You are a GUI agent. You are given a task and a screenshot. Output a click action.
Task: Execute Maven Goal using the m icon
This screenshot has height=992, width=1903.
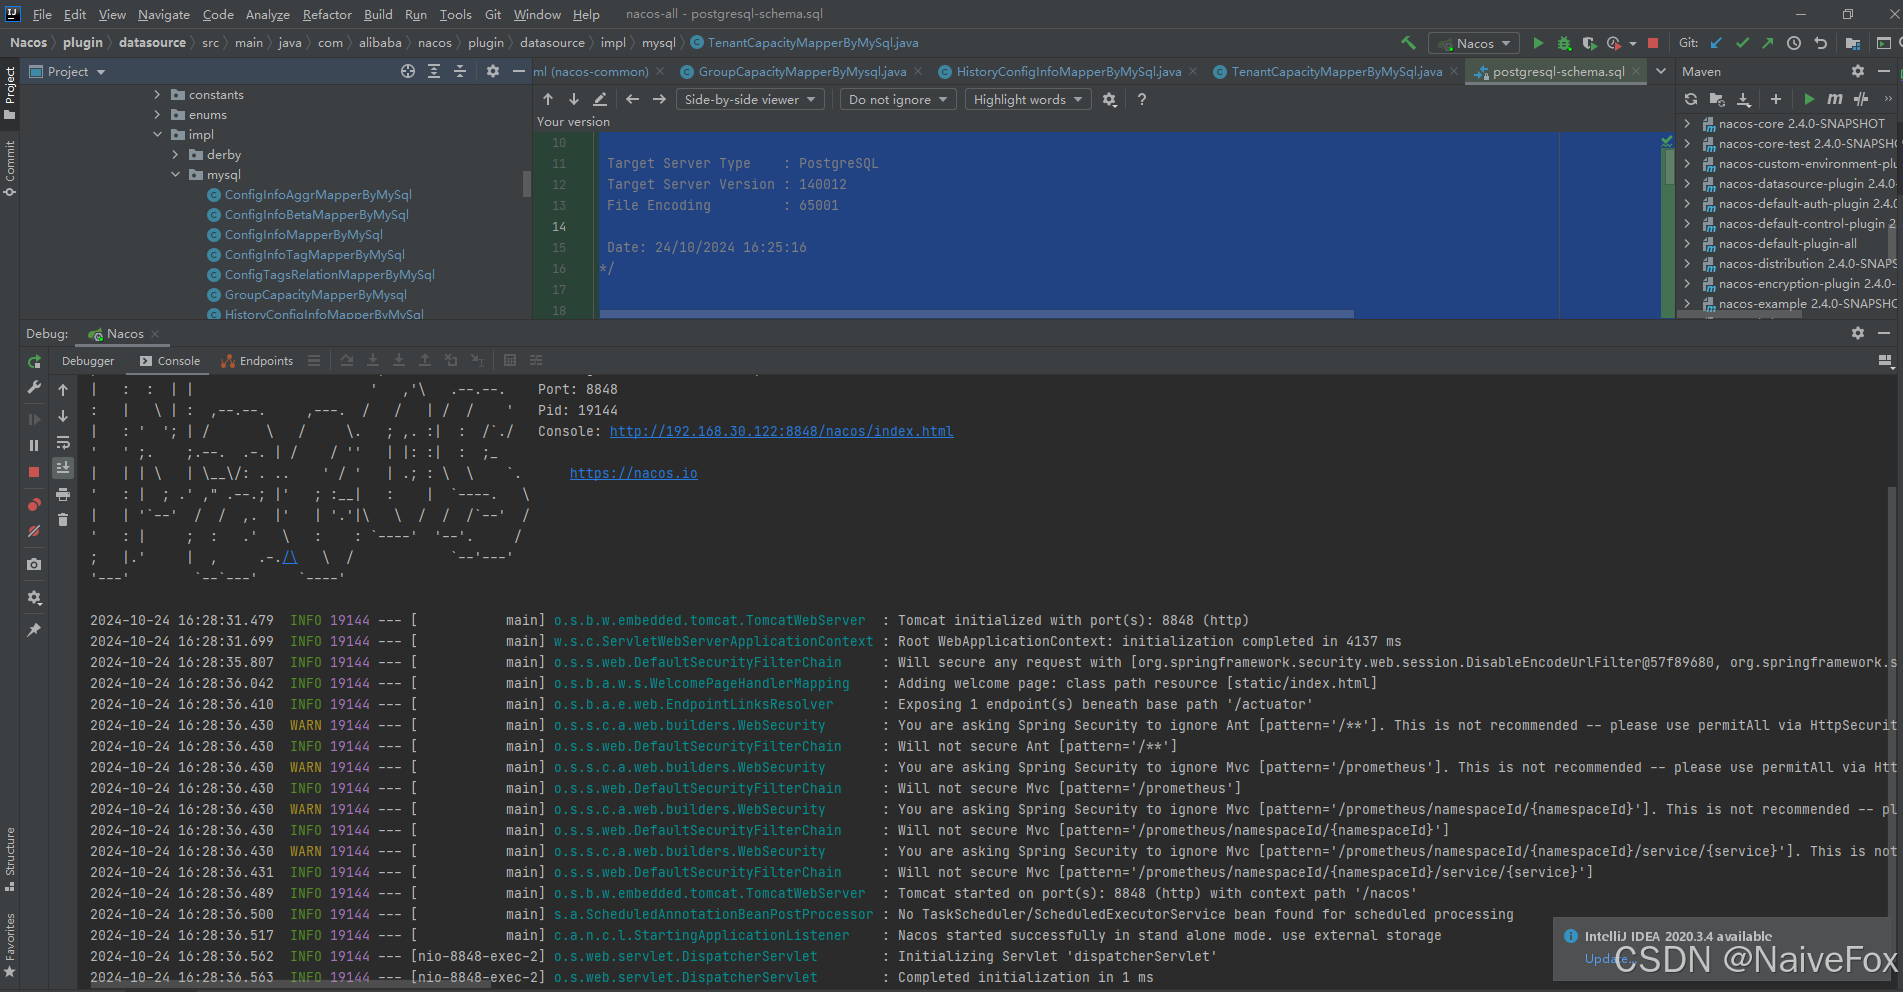pyautogui.click(x=1835, y=99)
